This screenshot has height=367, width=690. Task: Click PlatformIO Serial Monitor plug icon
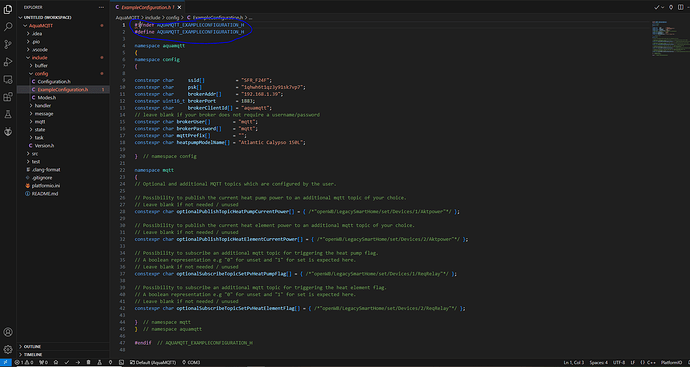click(110, 363)
